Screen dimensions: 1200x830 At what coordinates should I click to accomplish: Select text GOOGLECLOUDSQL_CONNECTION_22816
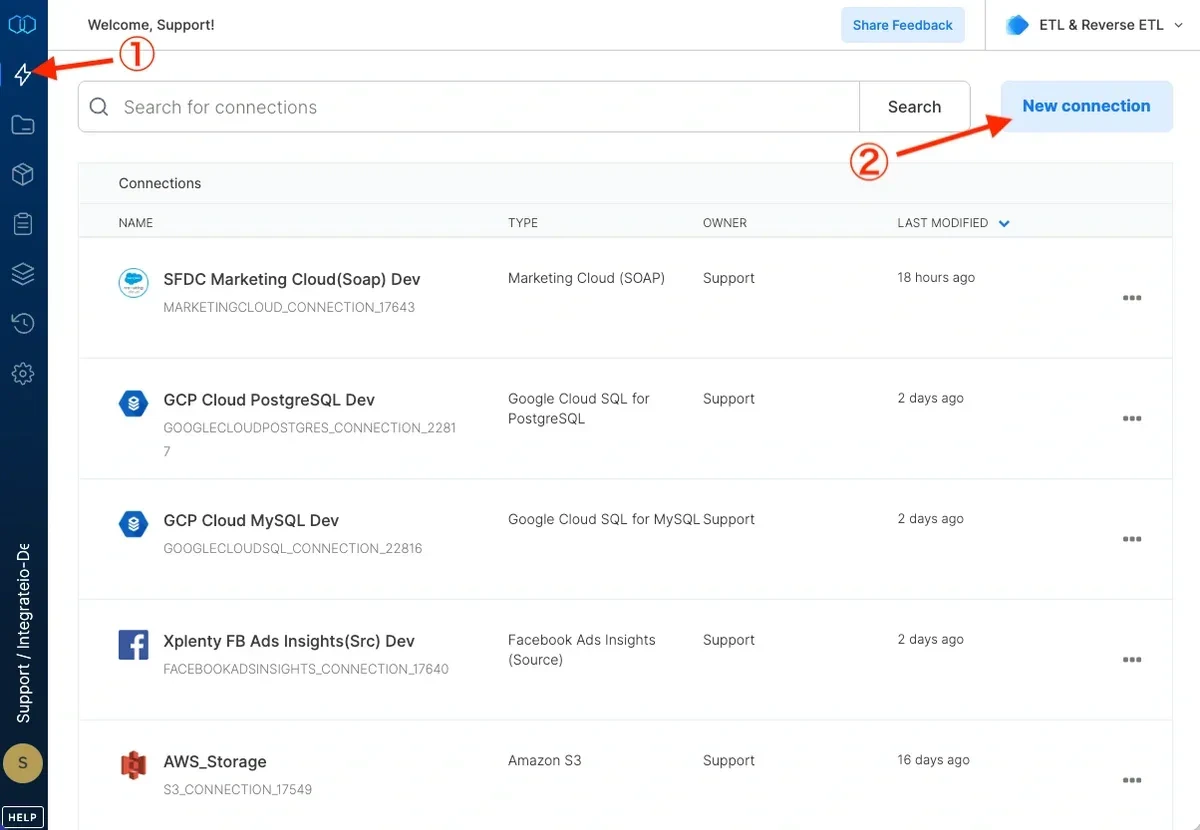293,548
